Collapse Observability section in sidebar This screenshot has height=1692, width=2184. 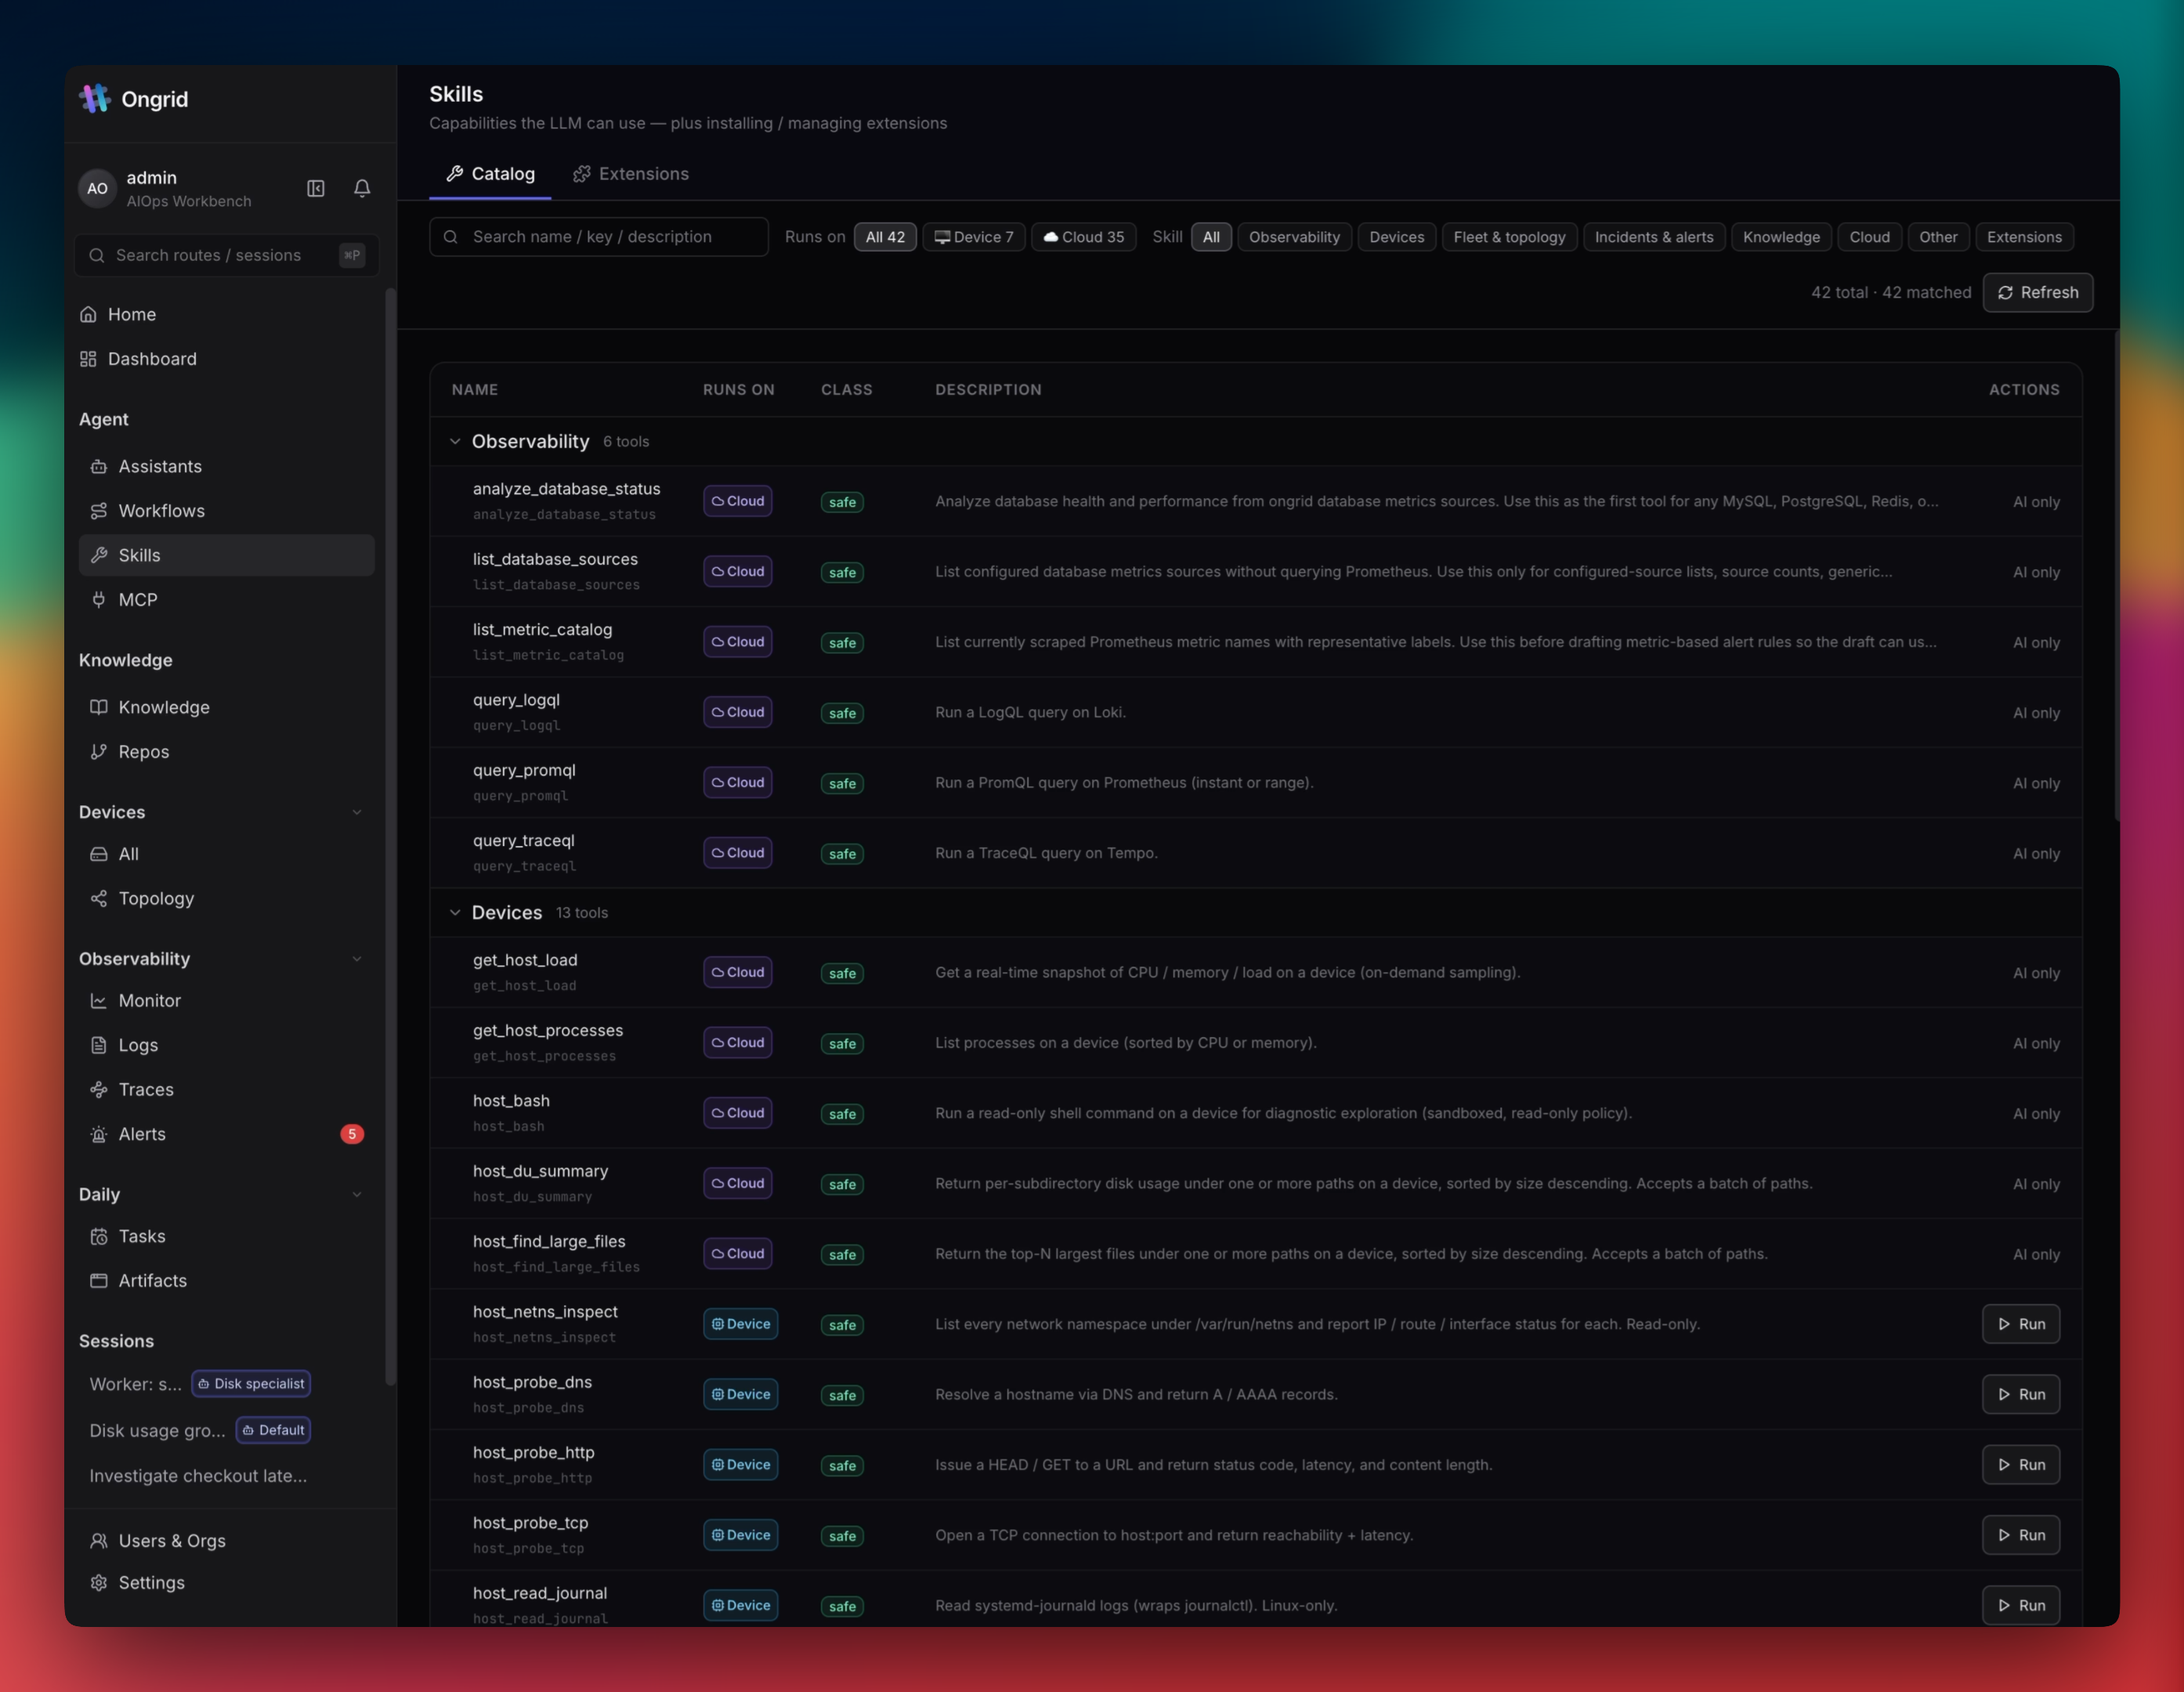(x=357, y=959)
